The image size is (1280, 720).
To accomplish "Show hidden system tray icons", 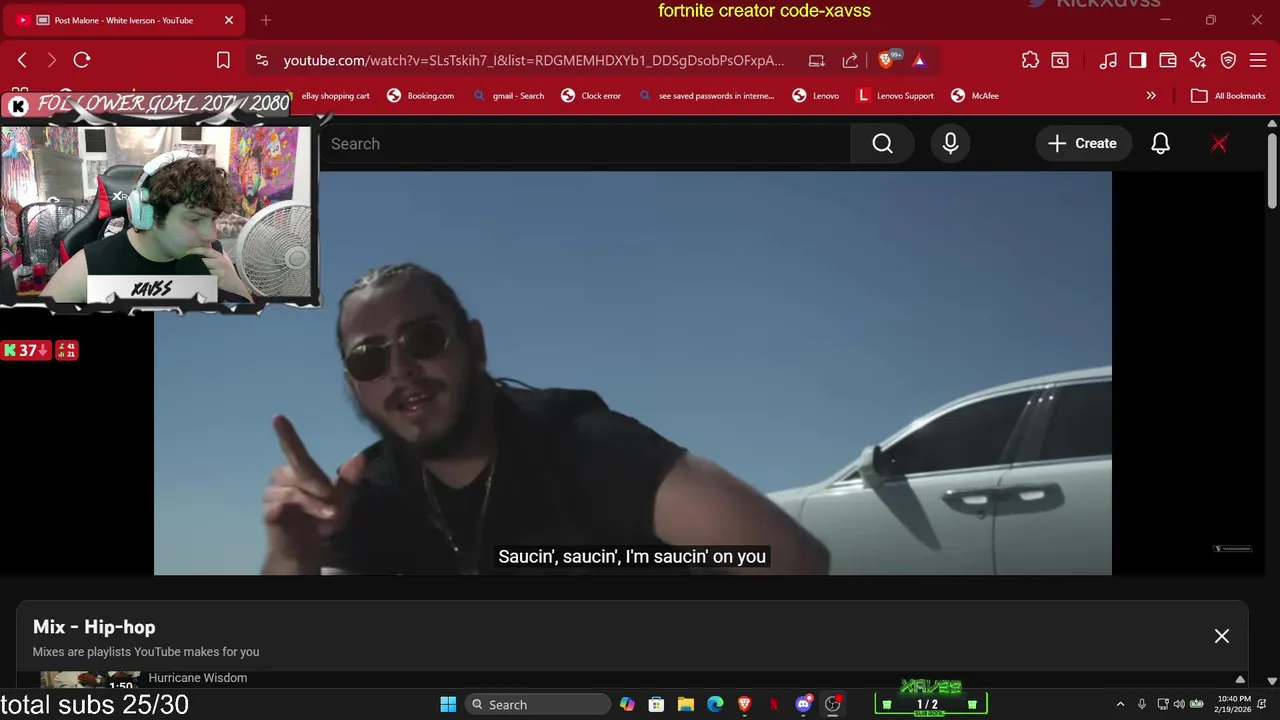I will (x=1120, y=704).
